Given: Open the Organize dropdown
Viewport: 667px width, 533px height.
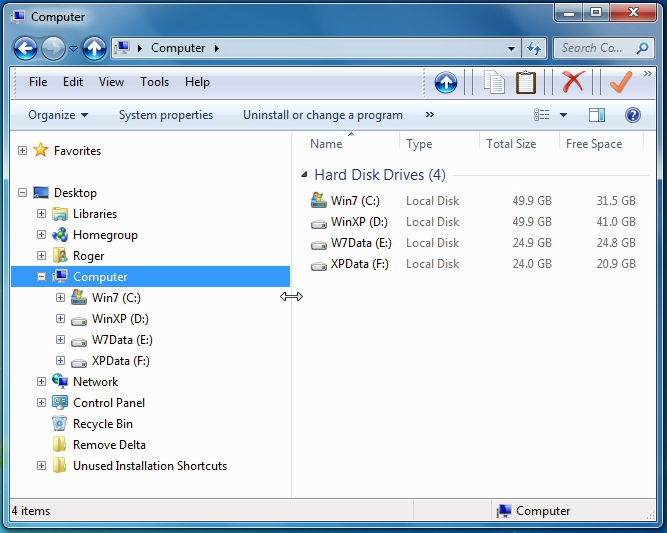Looking at the screenshot, I should click(58, 115).
